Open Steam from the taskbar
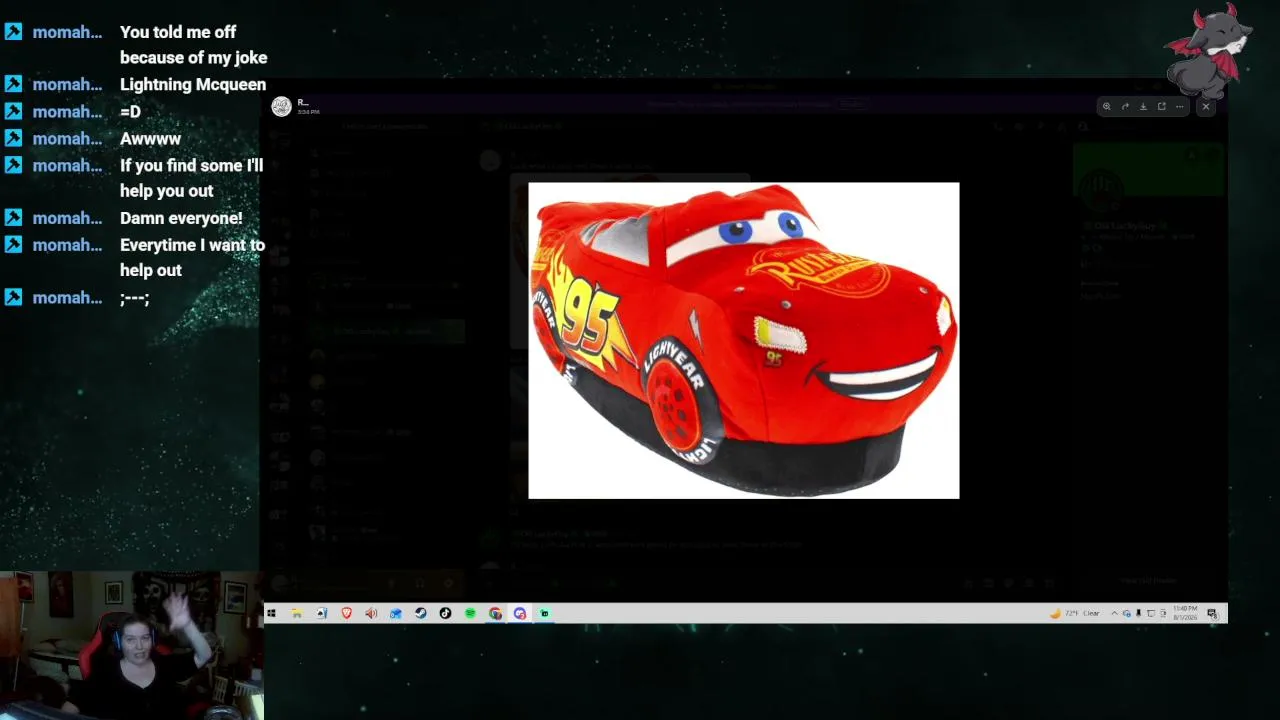 (421, 613)
